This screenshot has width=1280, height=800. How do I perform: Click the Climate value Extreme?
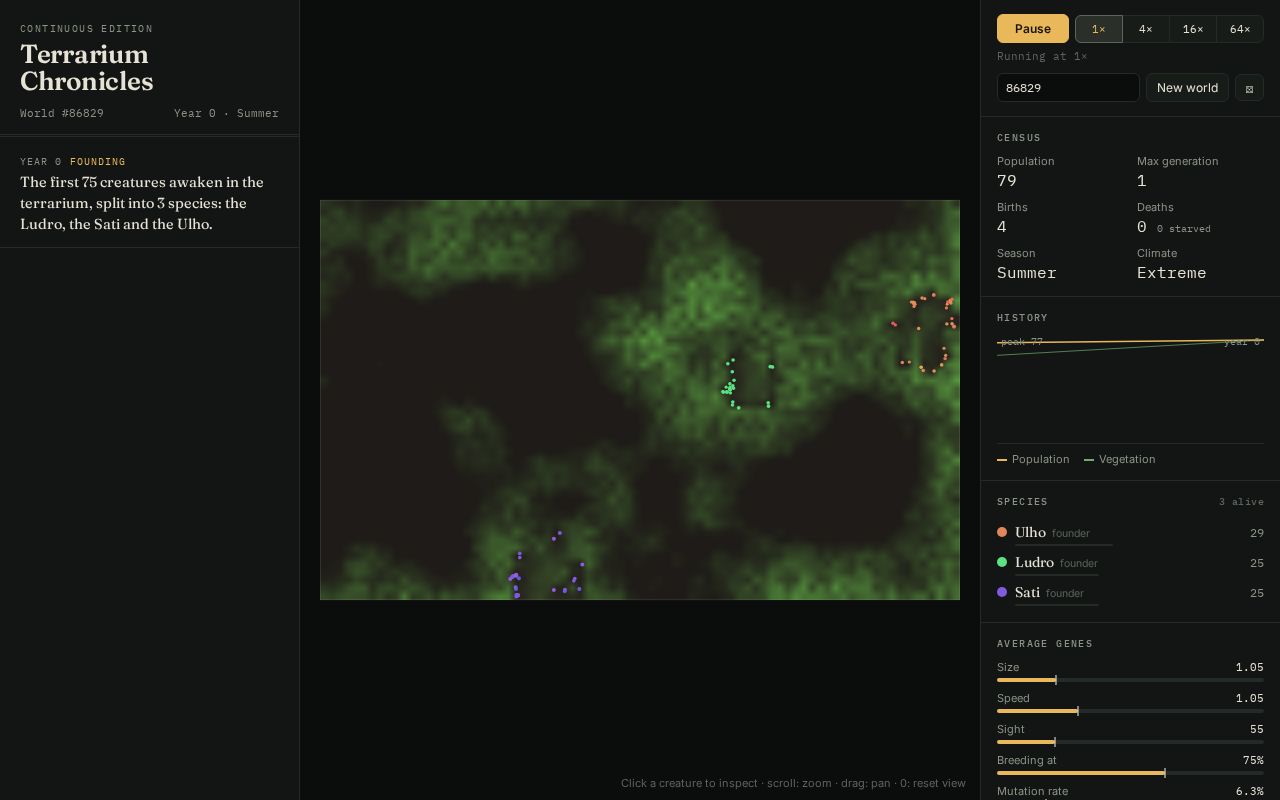[x=1171, y=273]
